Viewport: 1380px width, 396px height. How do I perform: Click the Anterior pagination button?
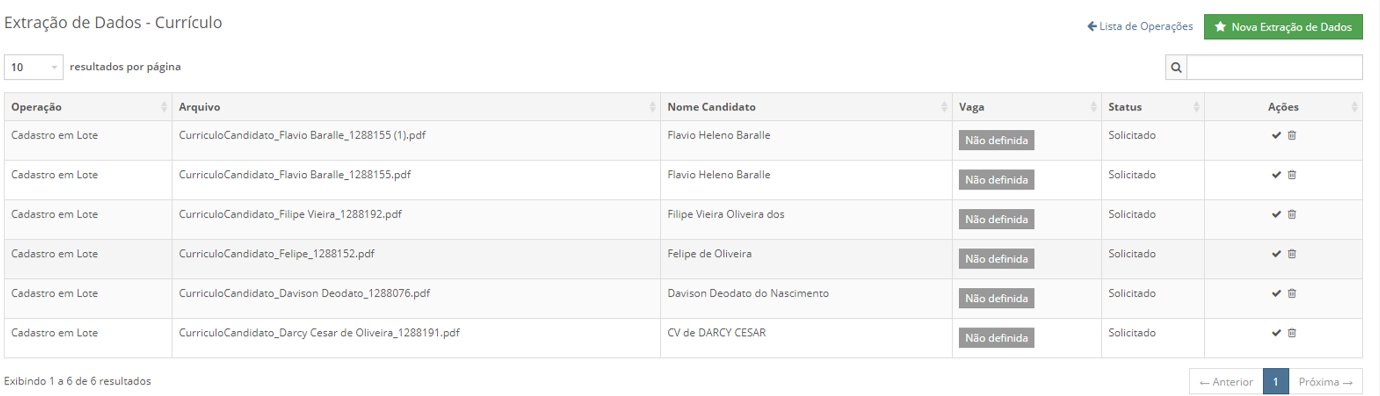(1226, 382)
